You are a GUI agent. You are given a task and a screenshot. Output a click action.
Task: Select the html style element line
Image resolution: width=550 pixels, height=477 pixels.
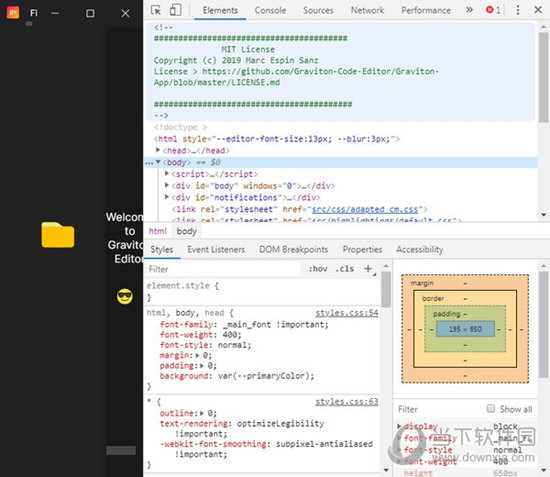pos(276,139)
